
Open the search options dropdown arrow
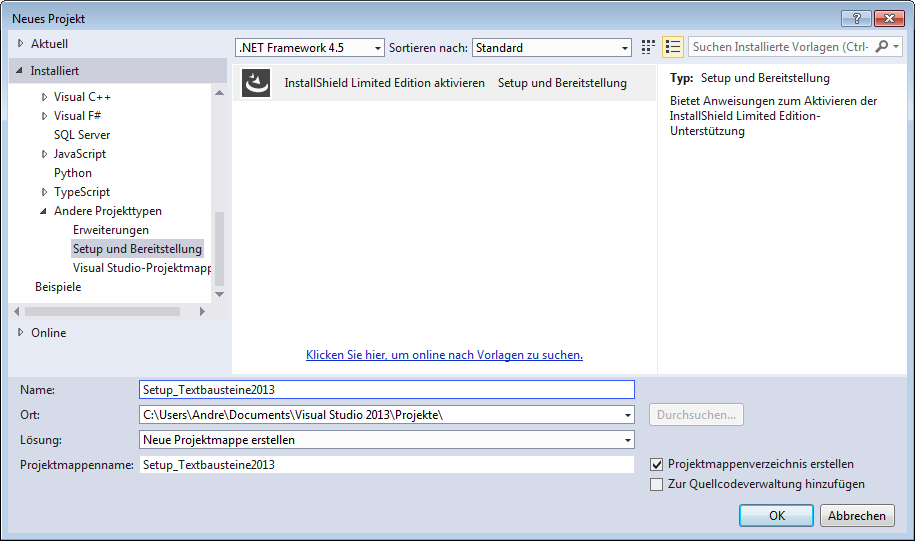pyautogui.click(x=896, y=47)
